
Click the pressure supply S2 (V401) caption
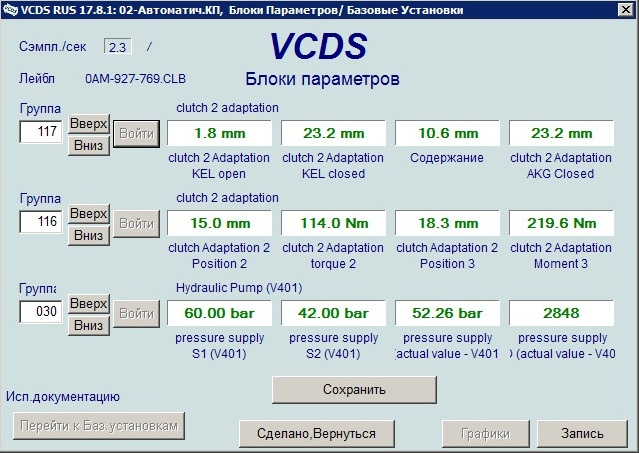(333, 346)
